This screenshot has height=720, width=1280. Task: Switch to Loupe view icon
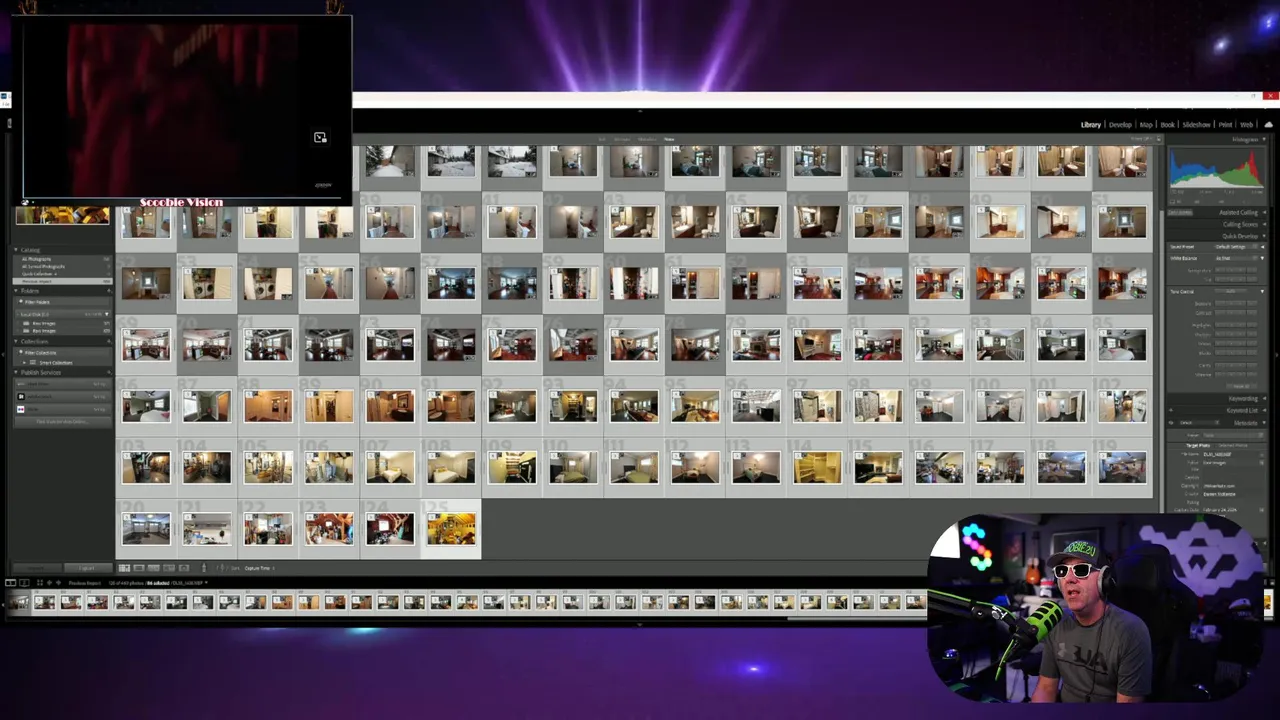pyautogui.click(x=139, y=568)
